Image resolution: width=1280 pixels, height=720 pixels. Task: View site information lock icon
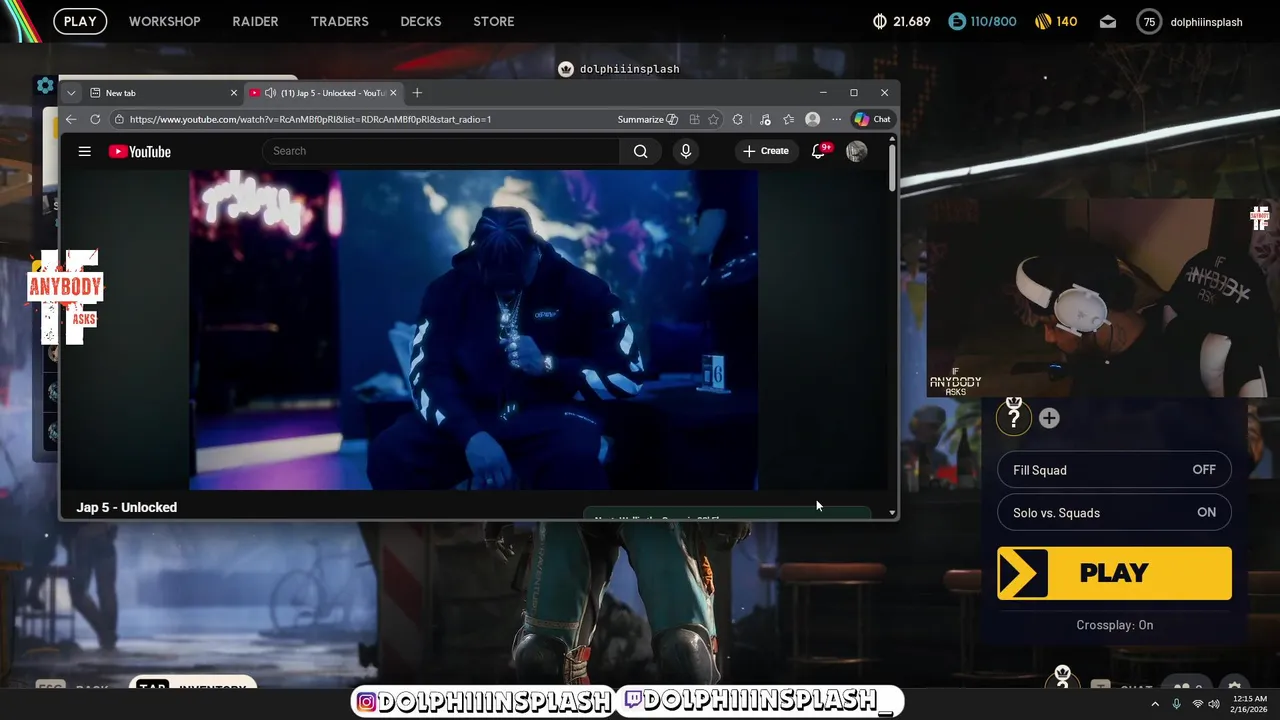click(x=119, y=119)
